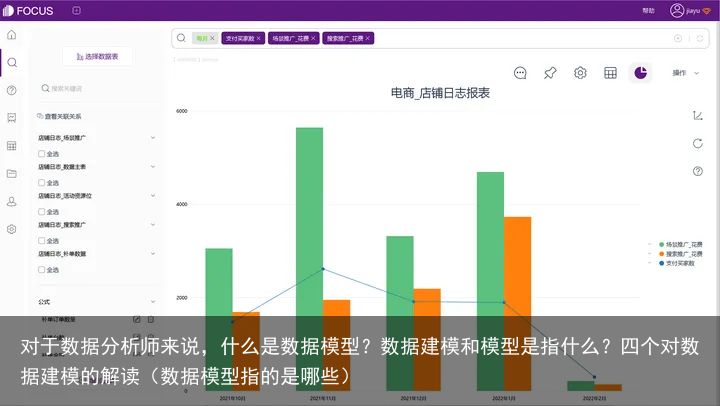
Task: Check 全选 under 店铺日志_场景推广
Action: (42, 154)
